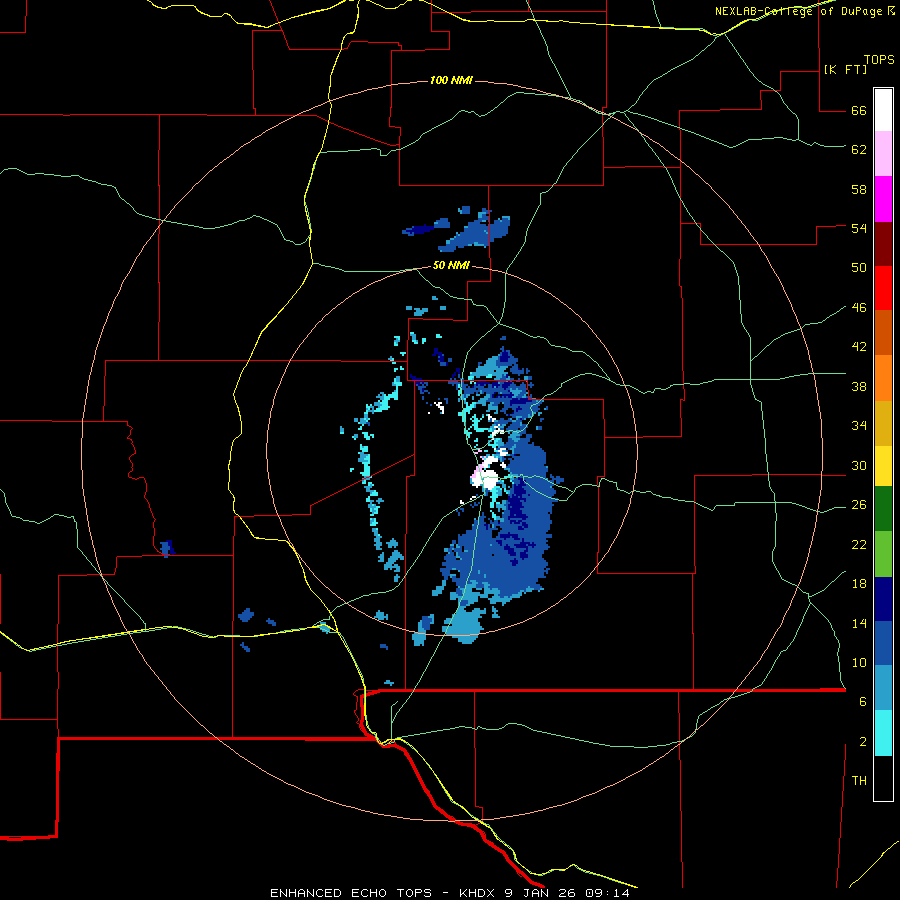Click the gold legend swatch below orange
The image size is (900, 900).
point(883,423)
